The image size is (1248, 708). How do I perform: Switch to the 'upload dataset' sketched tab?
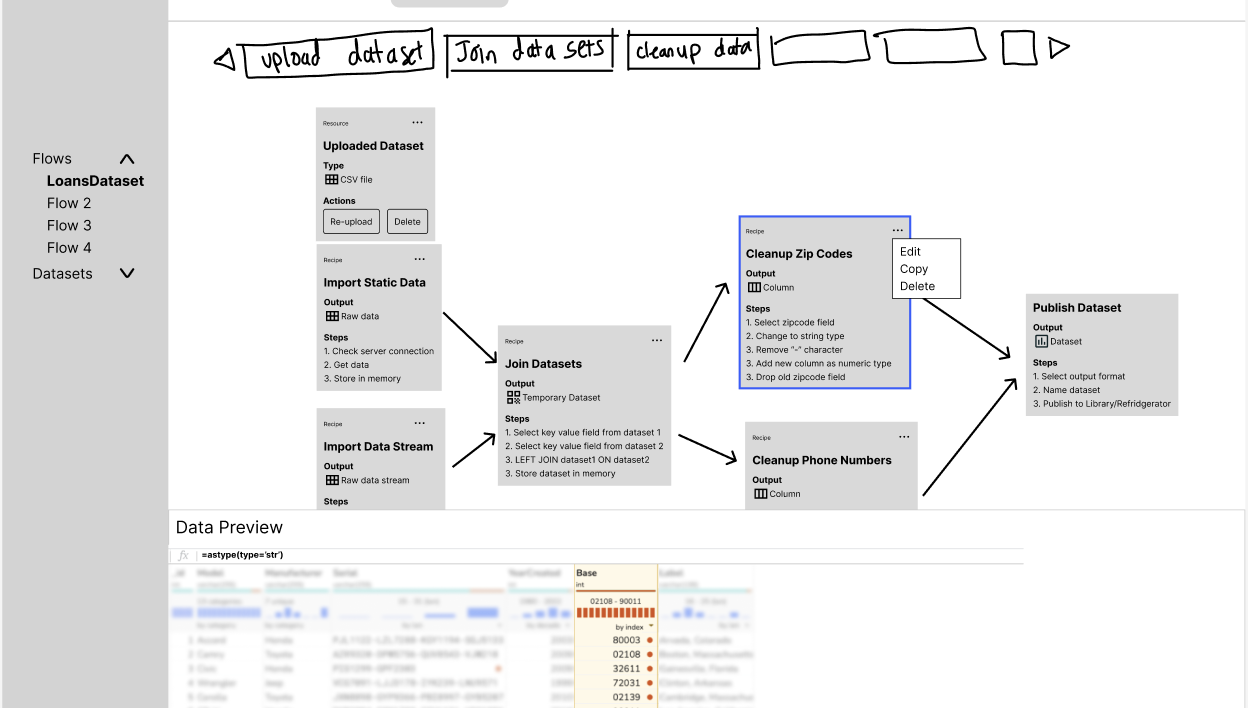click(x=341, y=54)
